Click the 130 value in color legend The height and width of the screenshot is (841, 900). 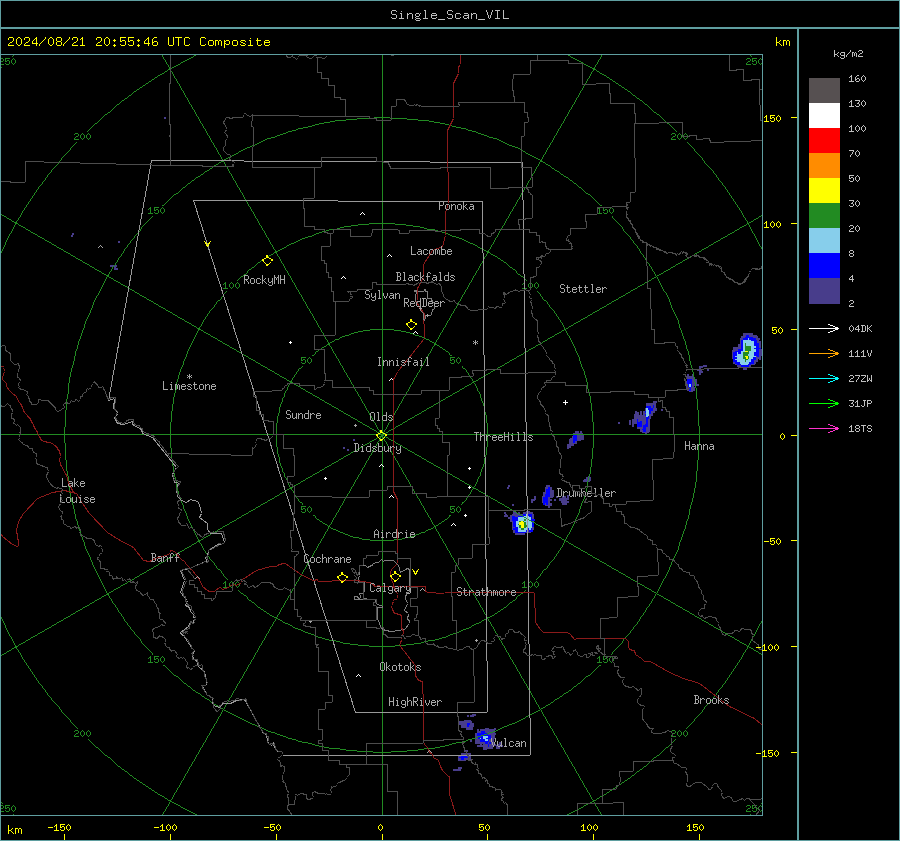(x=857, y=103)
